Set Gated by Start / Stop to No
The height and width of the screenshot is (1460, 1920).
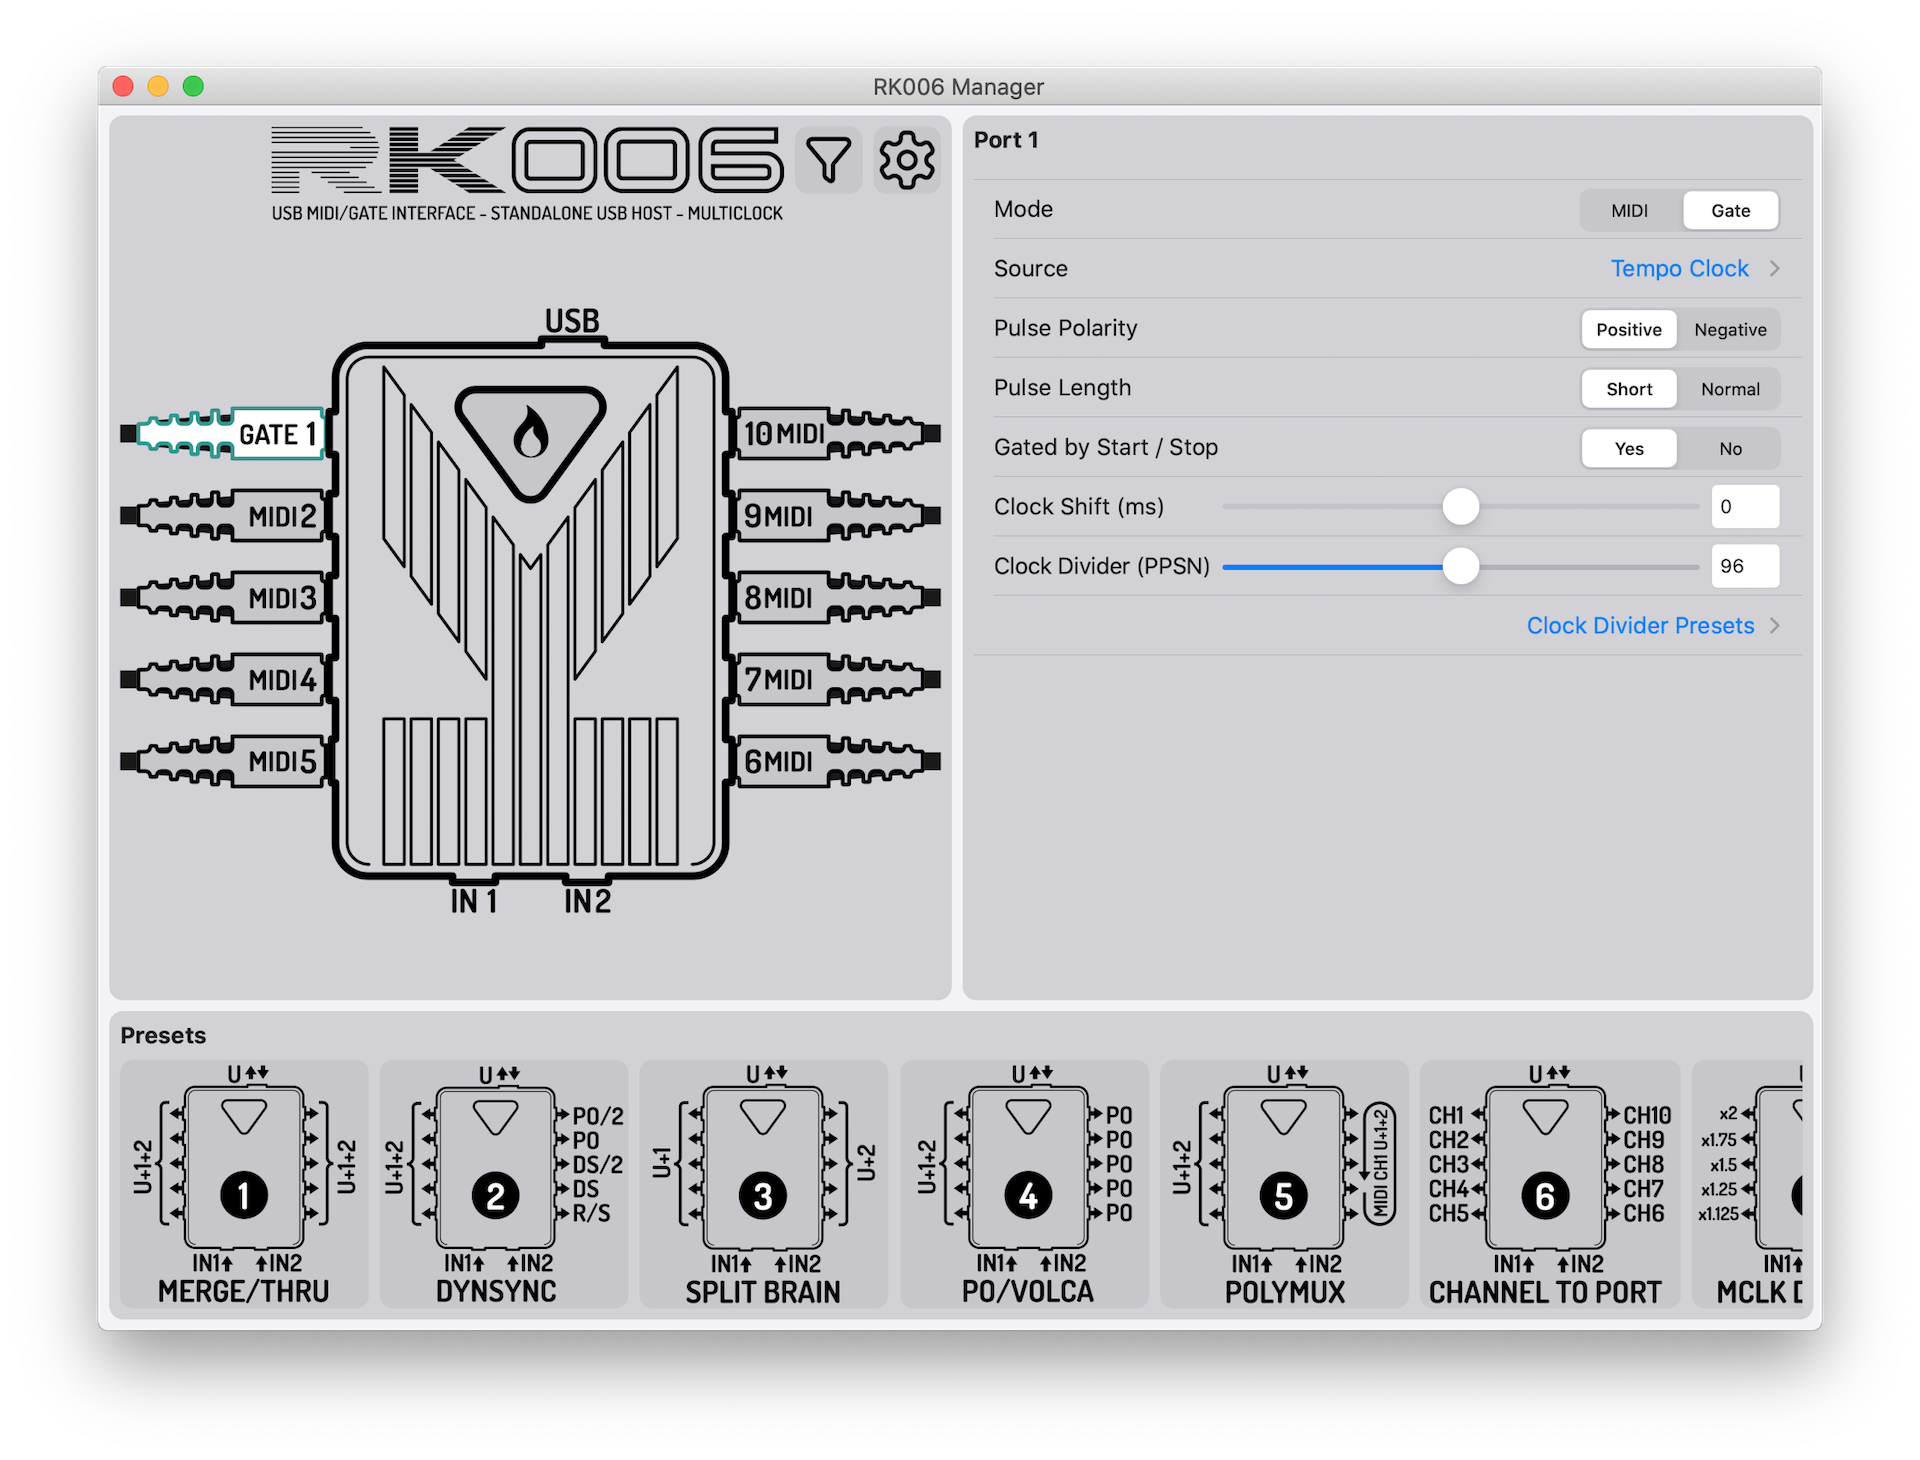click(1729, 449)
